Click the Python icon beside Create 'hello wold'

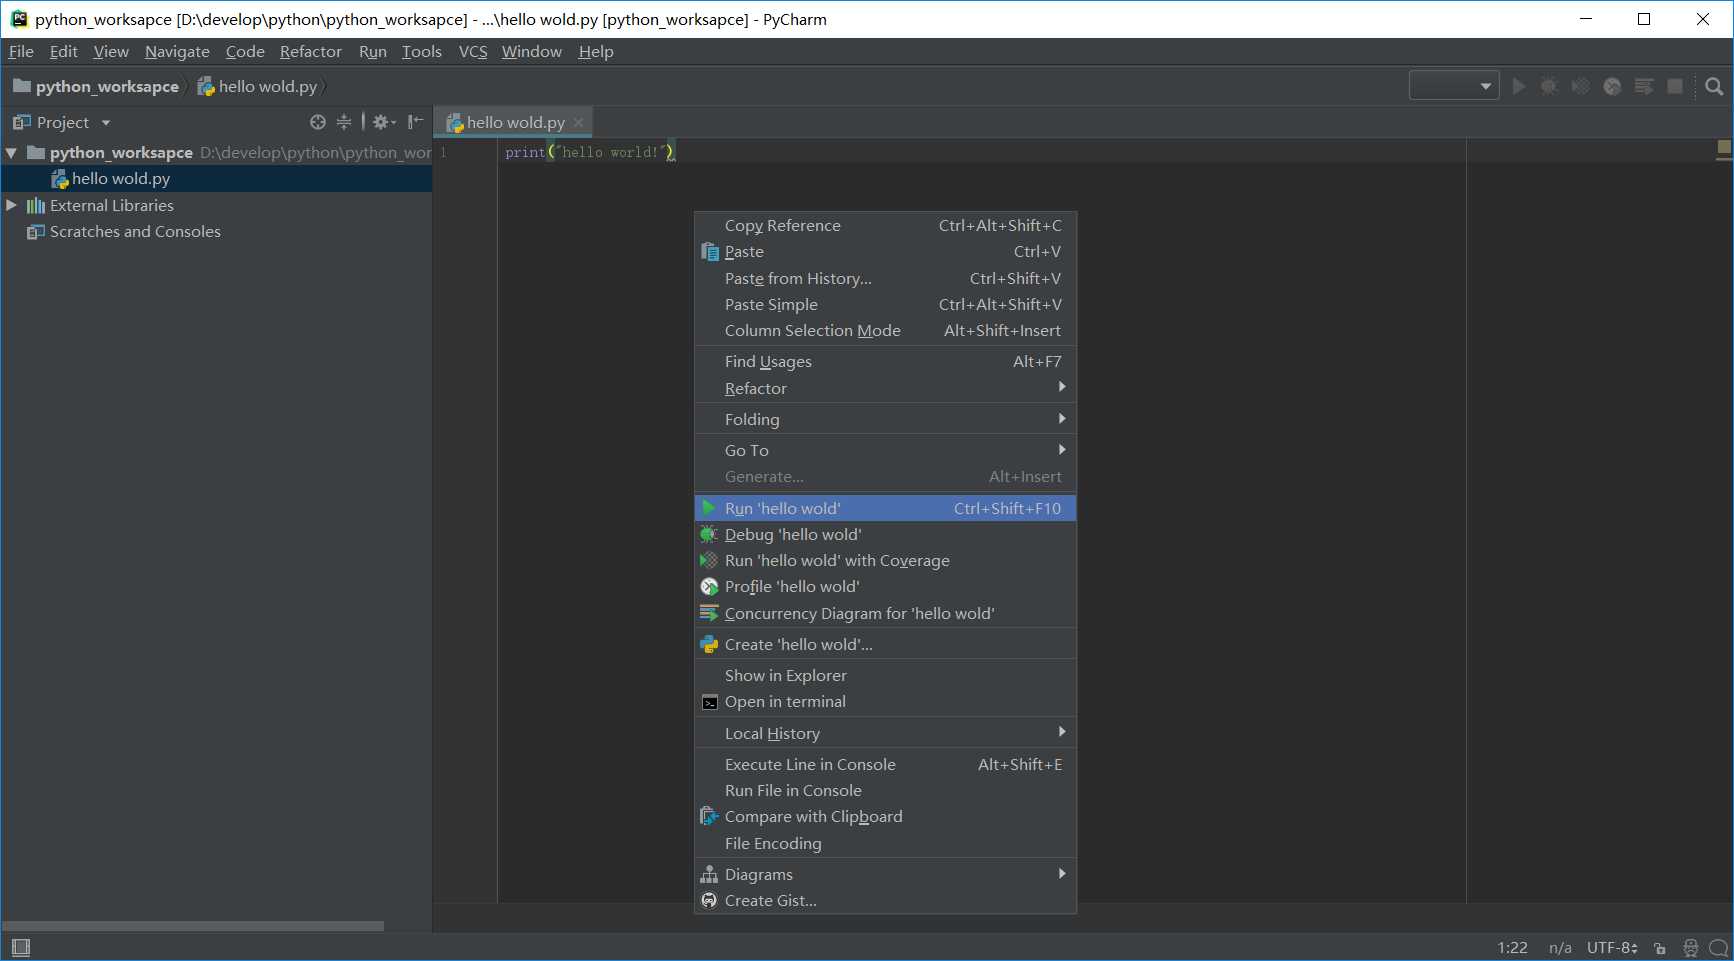click(709, 644)
